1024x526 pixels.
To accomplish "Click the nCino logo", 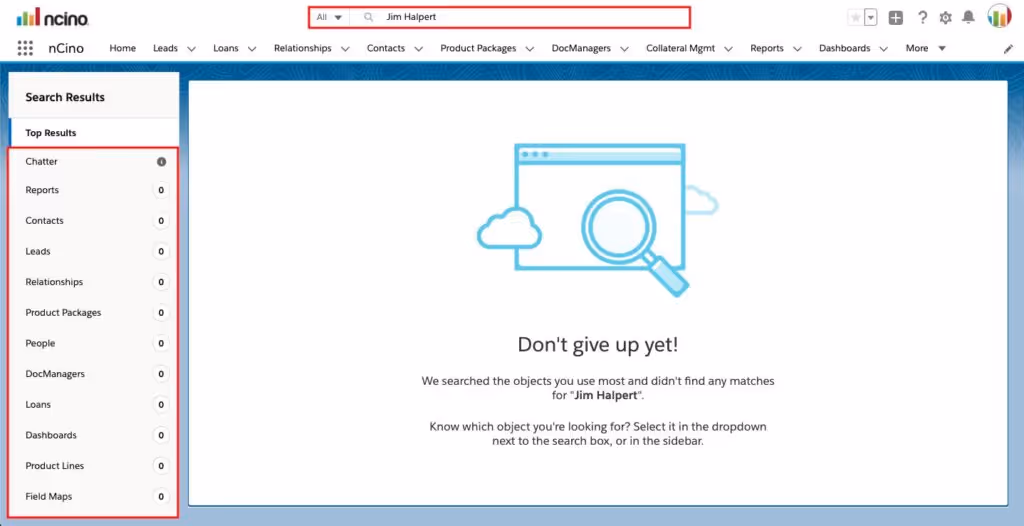I will pyautogui.click(x=52, y=18).
